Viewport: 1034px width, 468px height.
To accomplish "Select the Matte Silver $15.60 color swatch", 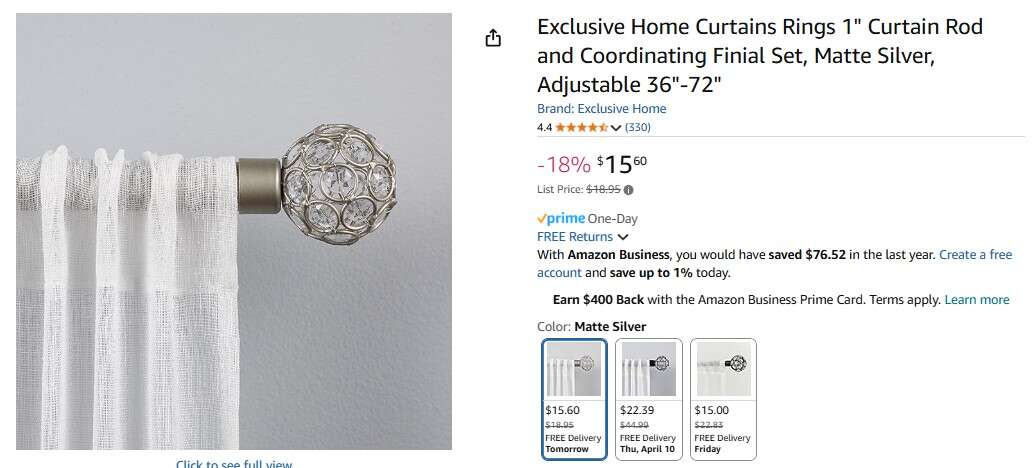I will tap(574, 398).
